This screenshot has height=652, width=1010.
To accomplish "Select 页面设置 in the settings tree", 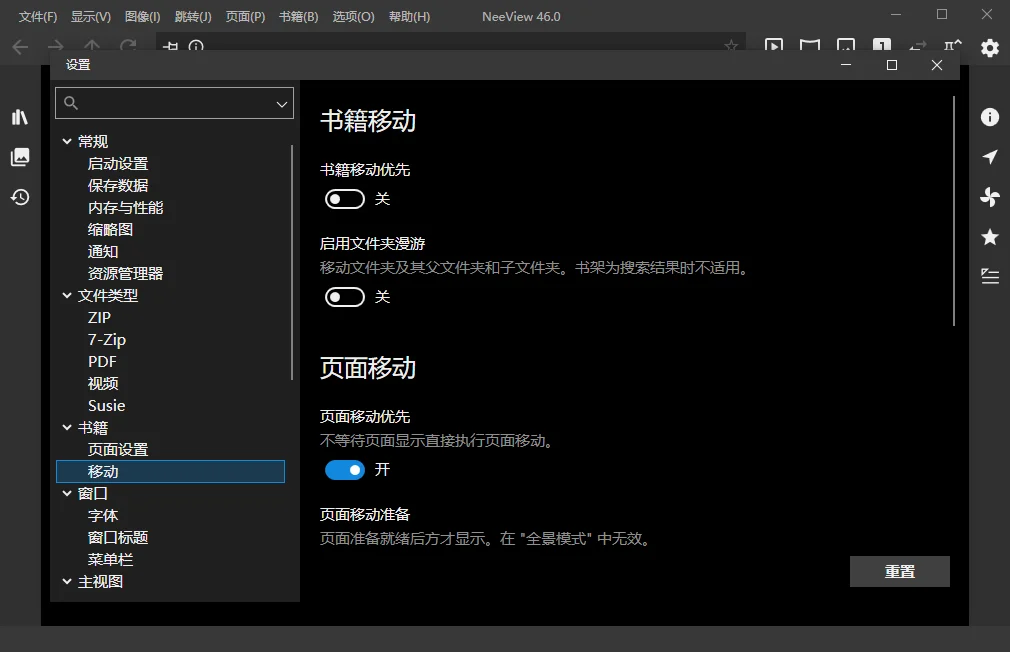I will point(118,449).
